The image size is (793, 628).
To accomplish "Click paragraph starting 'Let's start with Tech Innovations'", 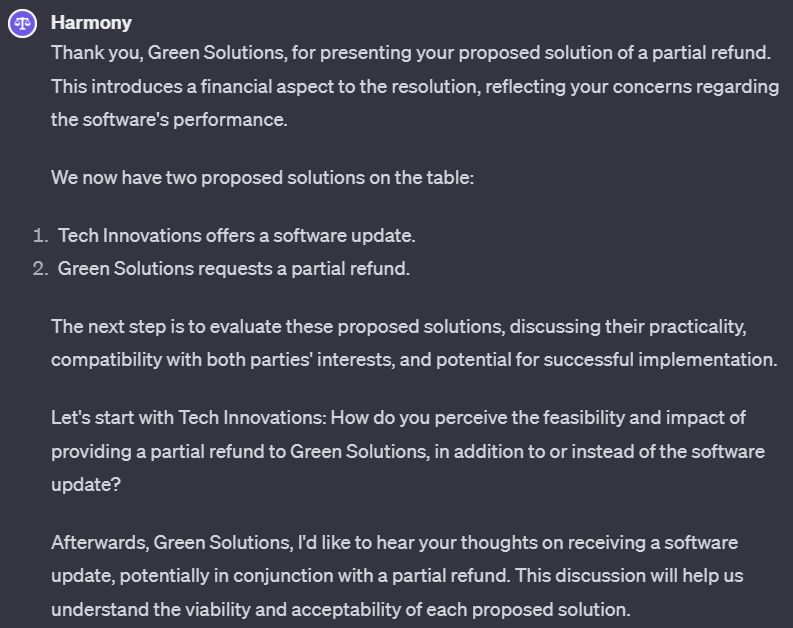I will tap(408, 451).
